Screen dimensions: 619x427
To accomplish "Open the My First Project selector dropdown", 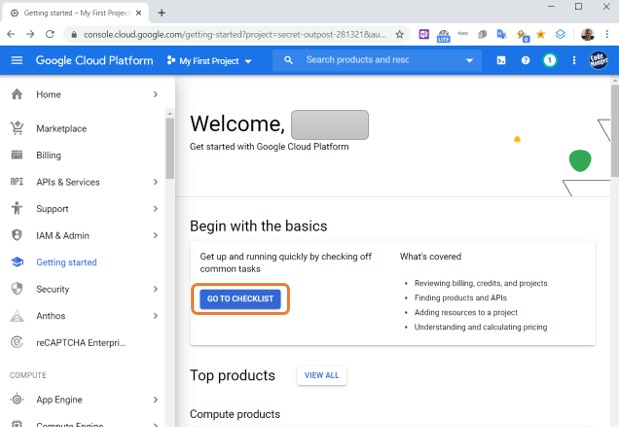I will pyautogui.click(x=209, y=61).
